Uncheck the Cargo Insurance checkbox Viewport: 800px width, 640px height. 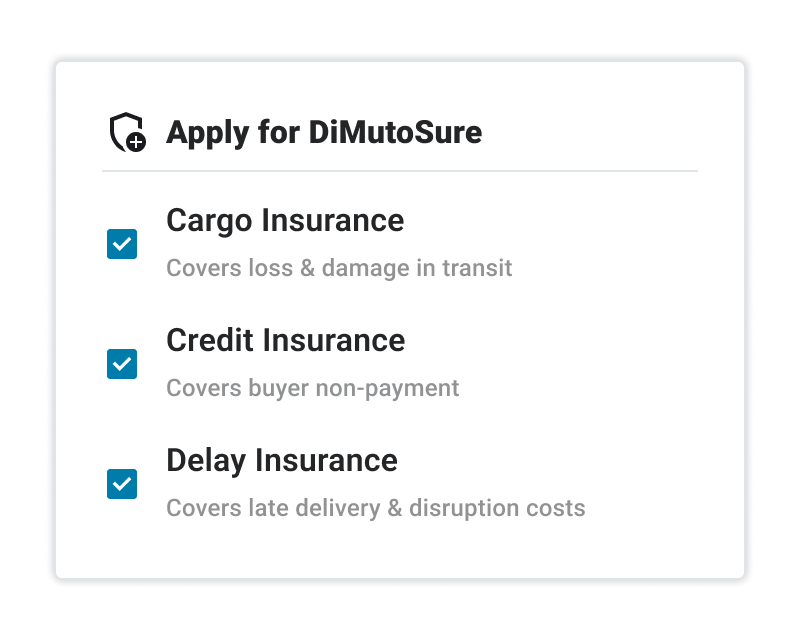coord(122,244)
